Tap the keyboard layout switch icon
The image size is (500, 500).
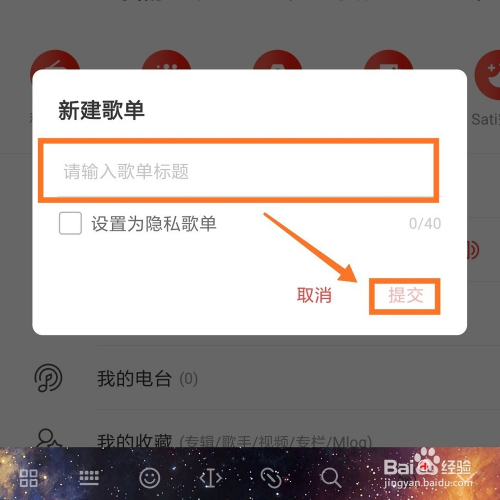tap(89, 478)
